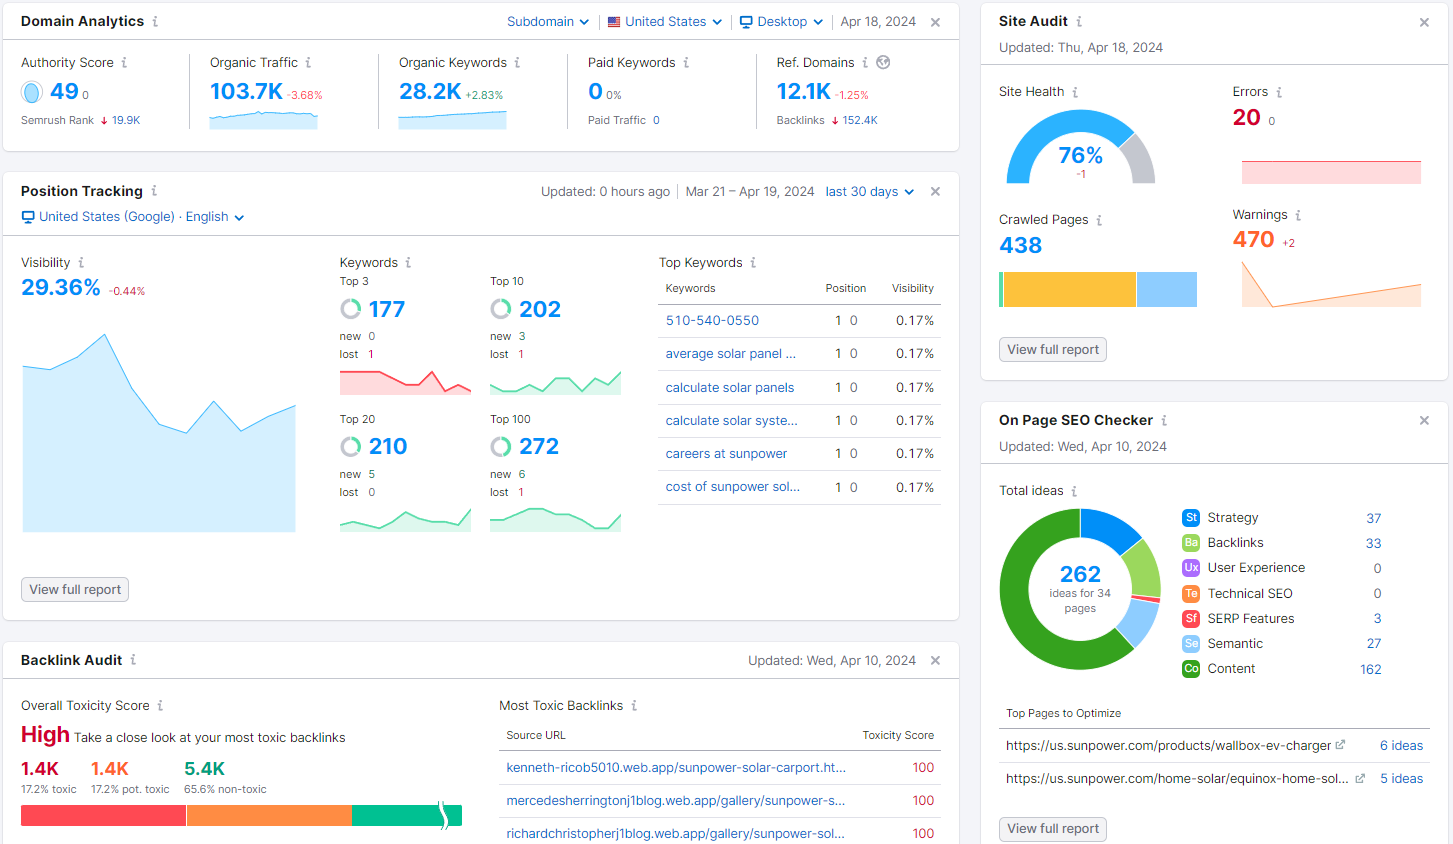The height and width of the screenshot is (844, 1453).
Task: Open the last 30 days range dropdown
Action: click(869, 192)
